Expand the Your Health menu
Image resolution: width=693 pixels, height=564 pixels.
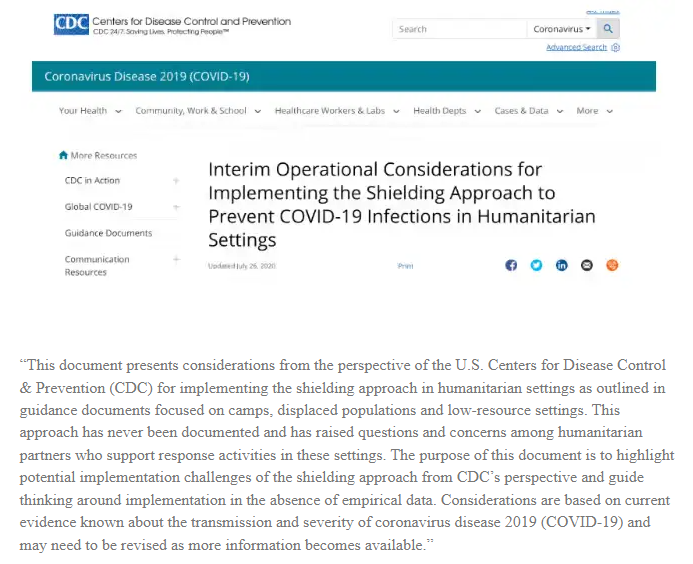point(90,111)
